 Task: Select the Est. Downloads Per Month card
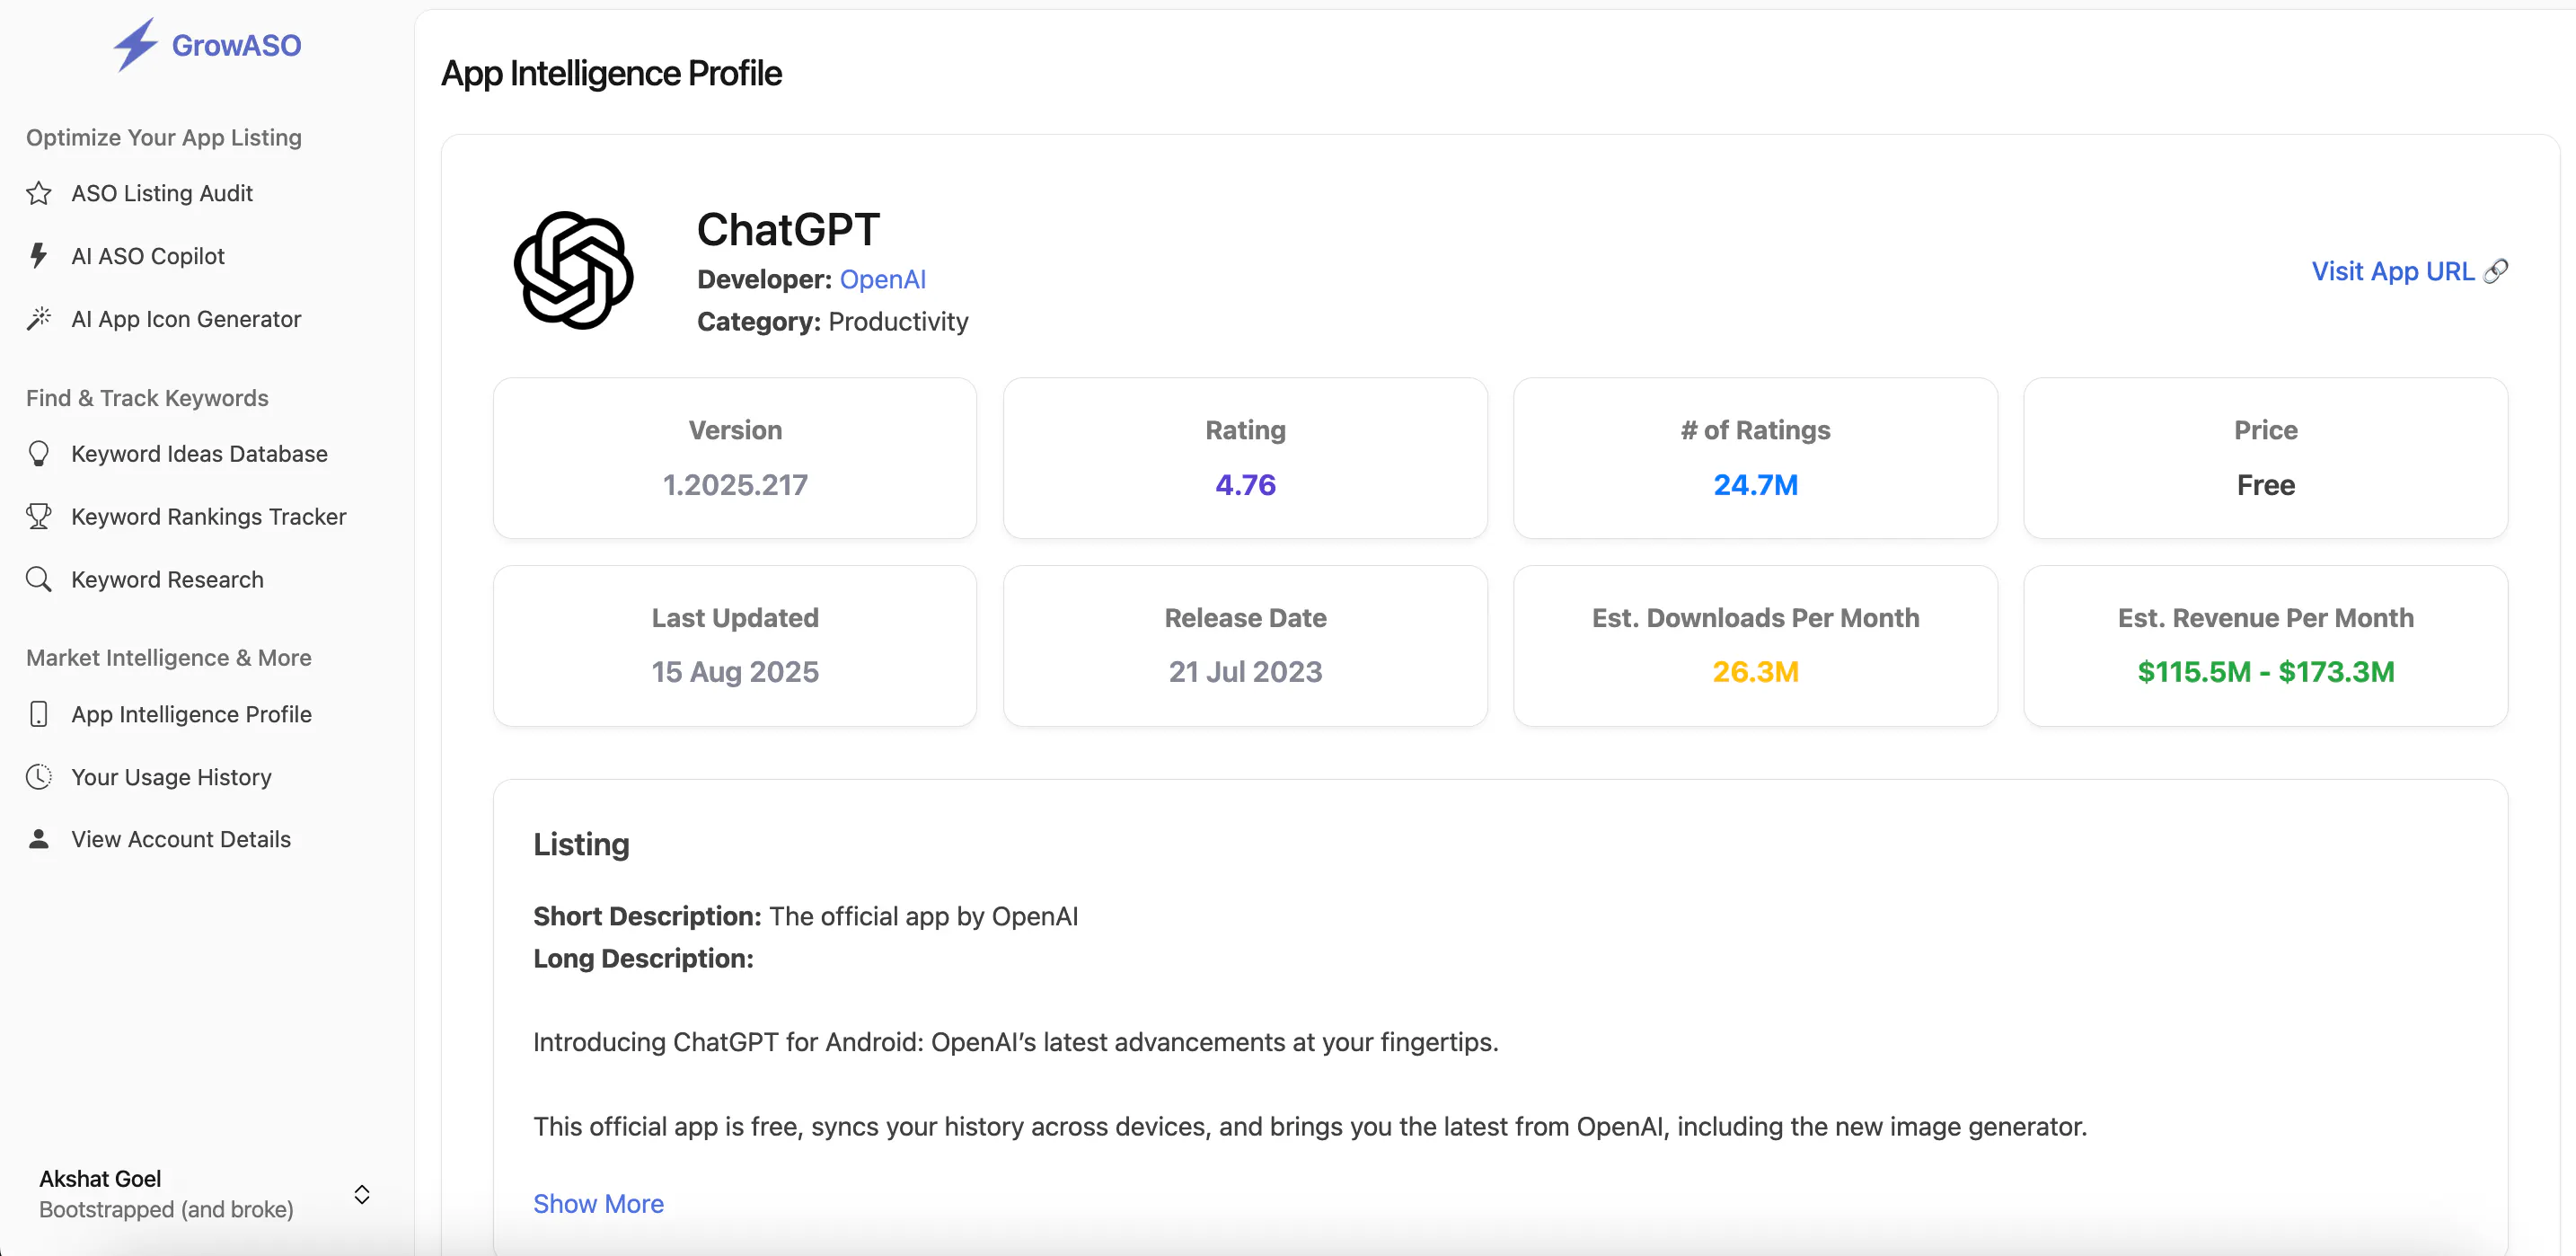click(1755, 646)
